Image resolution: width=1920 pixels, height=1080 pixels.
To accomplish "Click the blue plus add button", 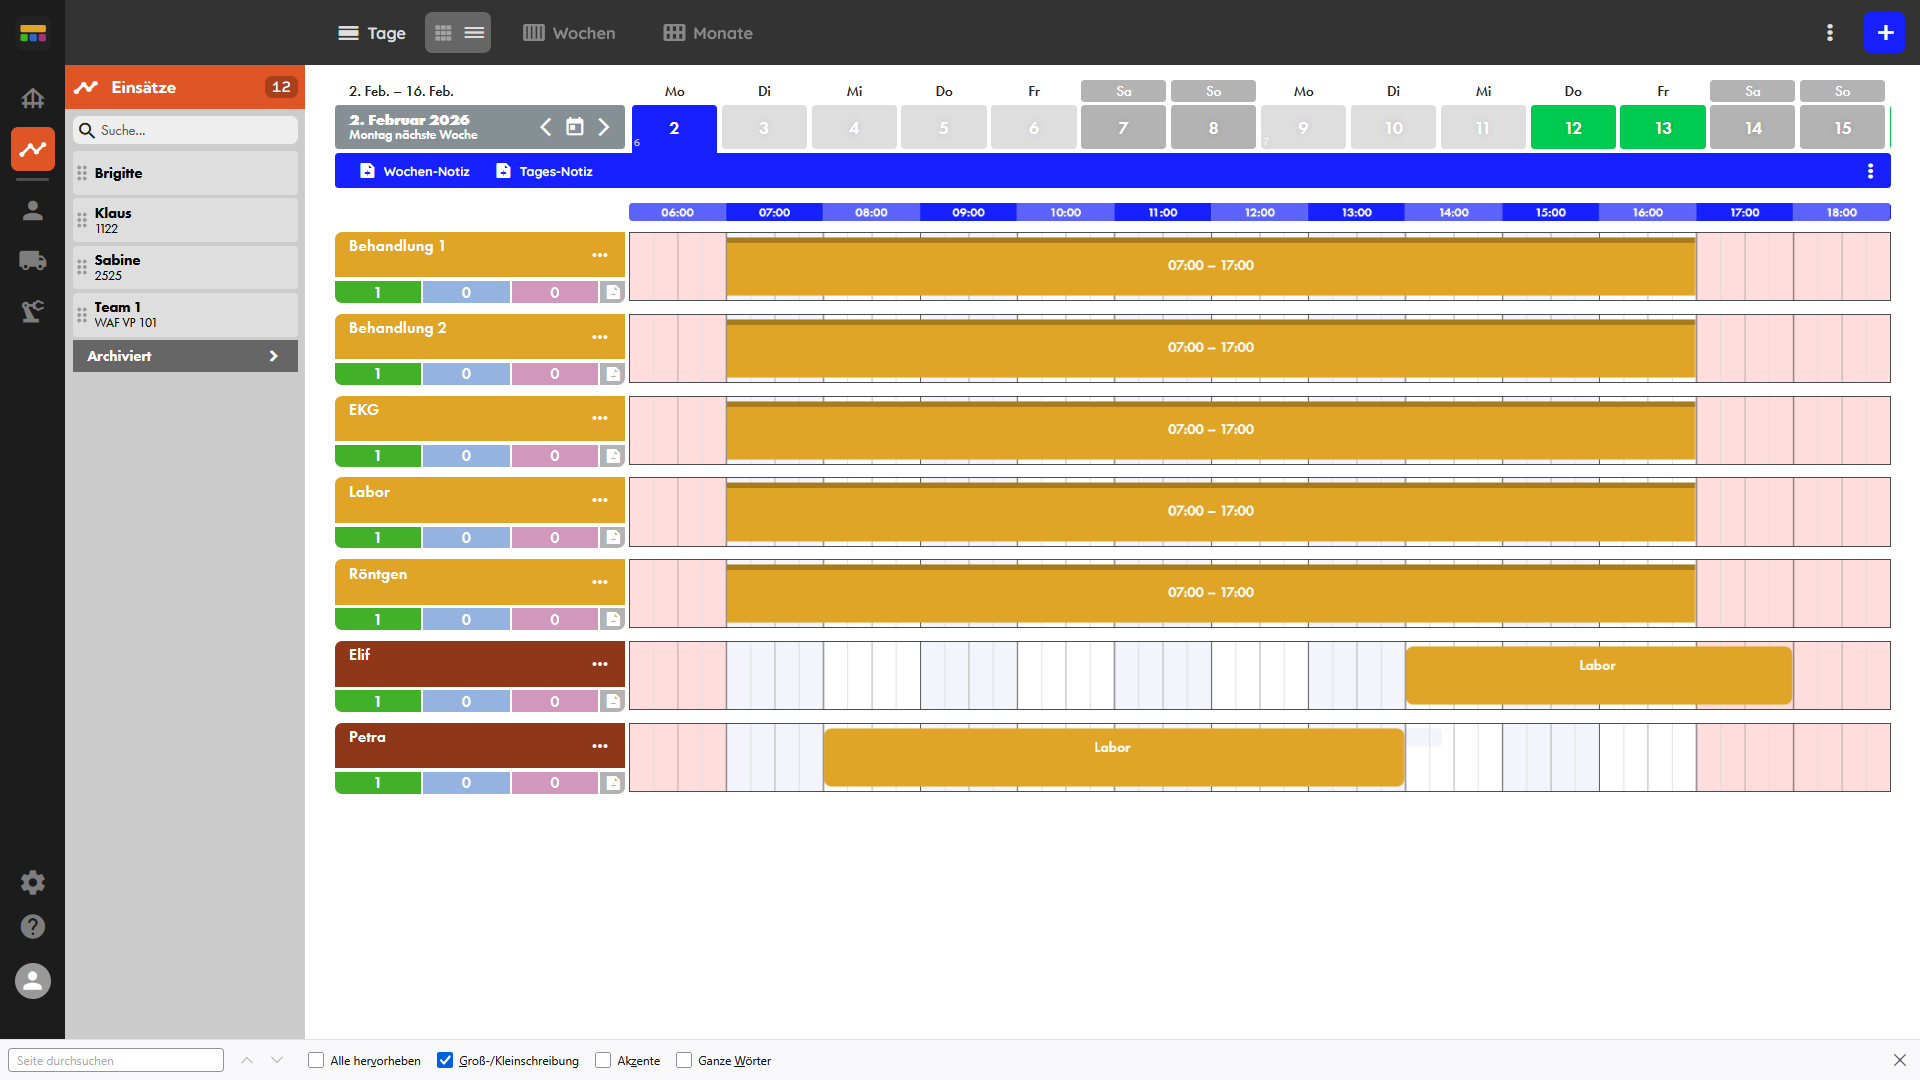I will click(x=1884, y=33).
